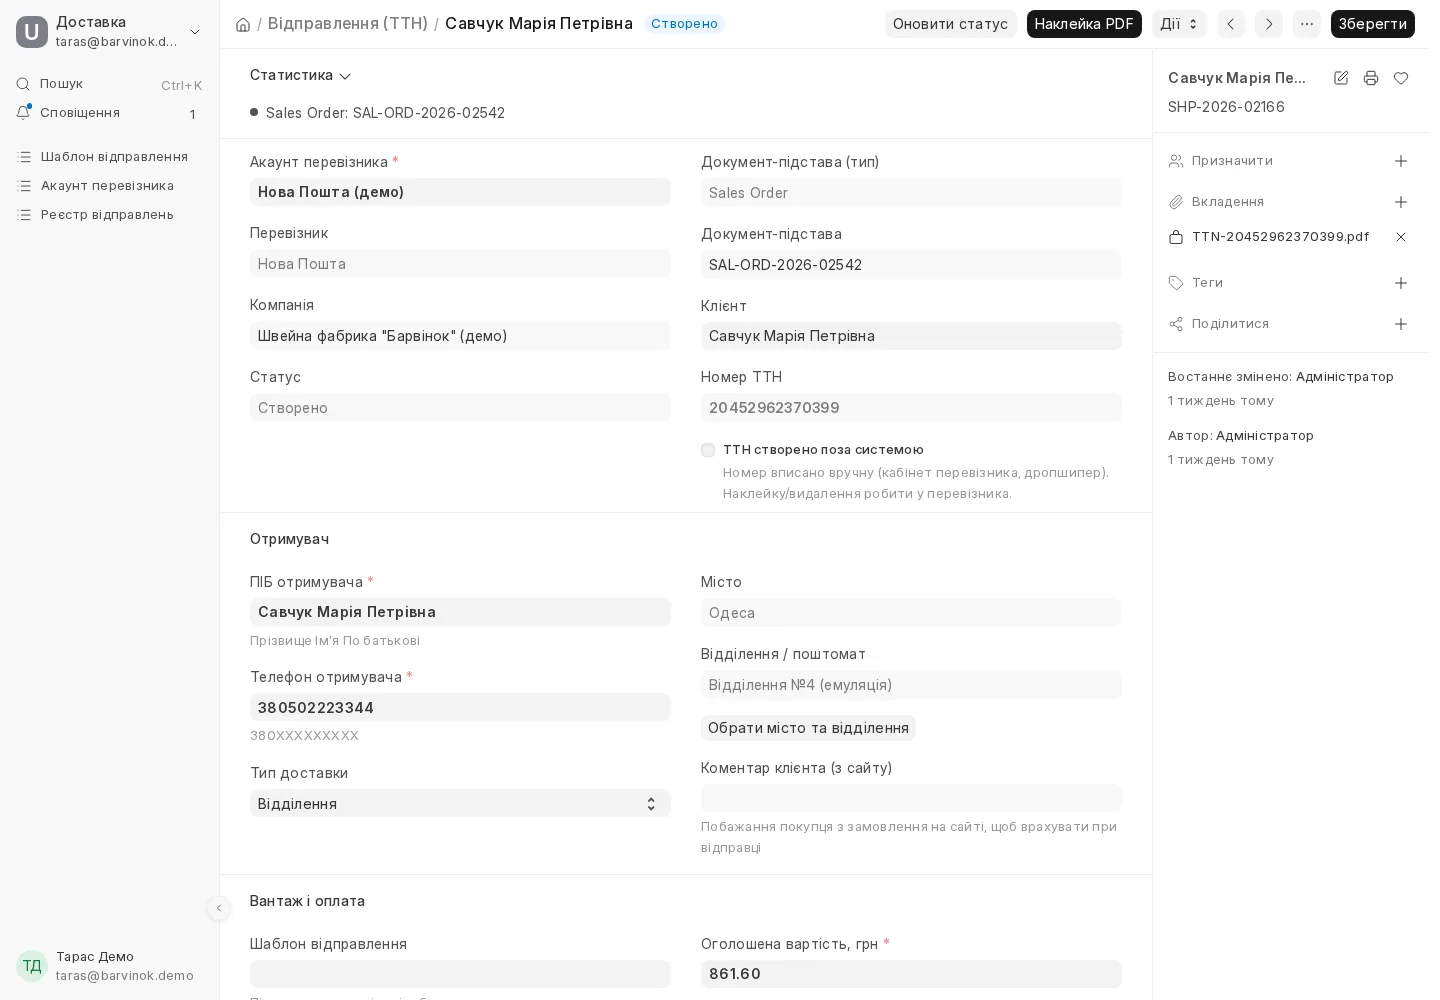Viewport: 1440px width, 1000px height.
Task: Open the three-dots more options menu
Action: [x=1307, y=24]
